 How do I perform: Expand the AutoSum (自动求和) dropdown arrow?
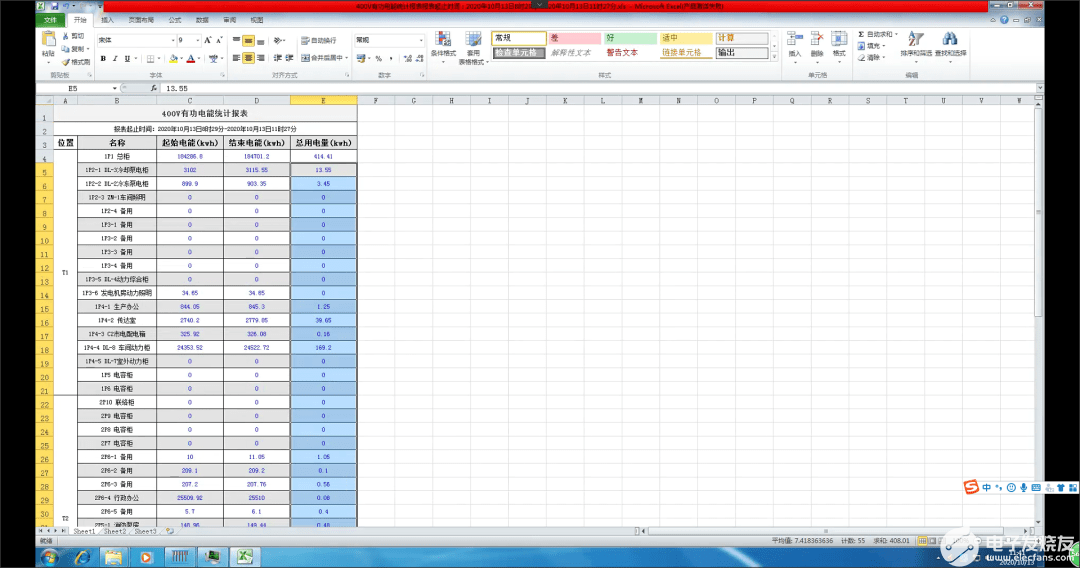click(x=896, y=34)
